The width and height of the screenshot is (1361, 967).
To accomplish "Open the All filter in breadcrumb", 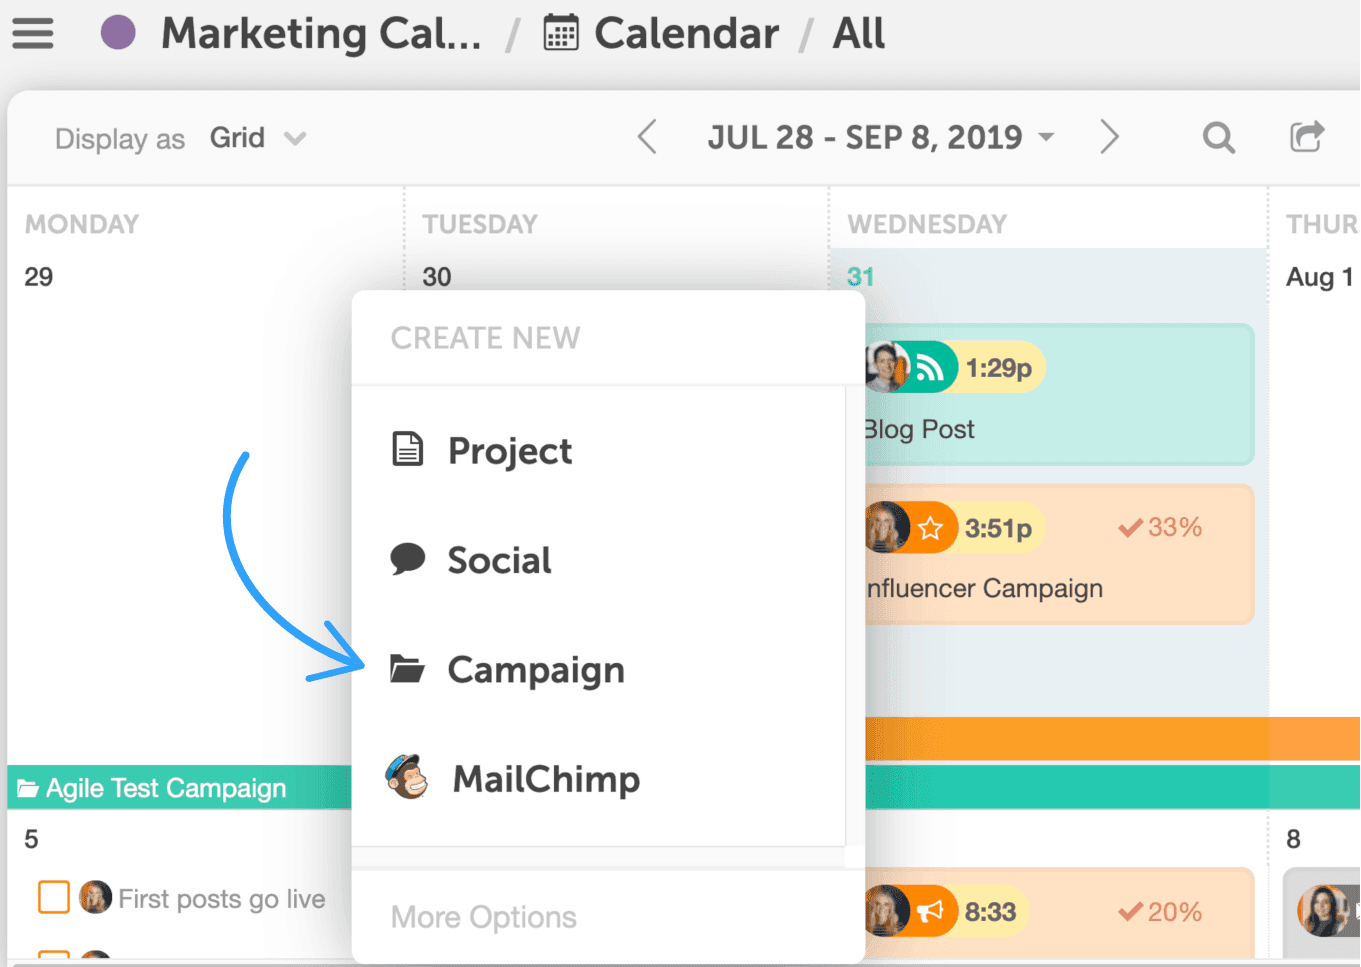I will pyautogui.click(x=858, y=33).
